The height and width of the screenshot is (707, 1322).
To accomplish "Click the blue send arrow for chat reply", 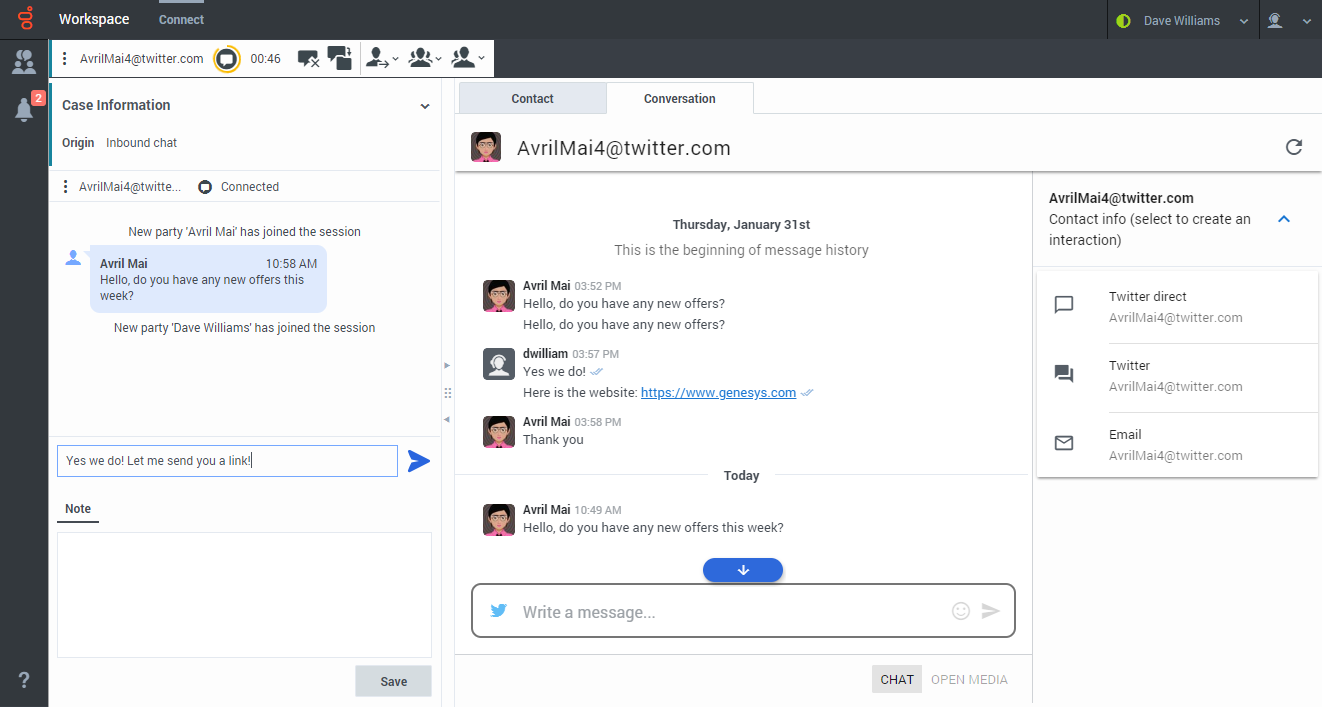I will click(x=418, y=461).
